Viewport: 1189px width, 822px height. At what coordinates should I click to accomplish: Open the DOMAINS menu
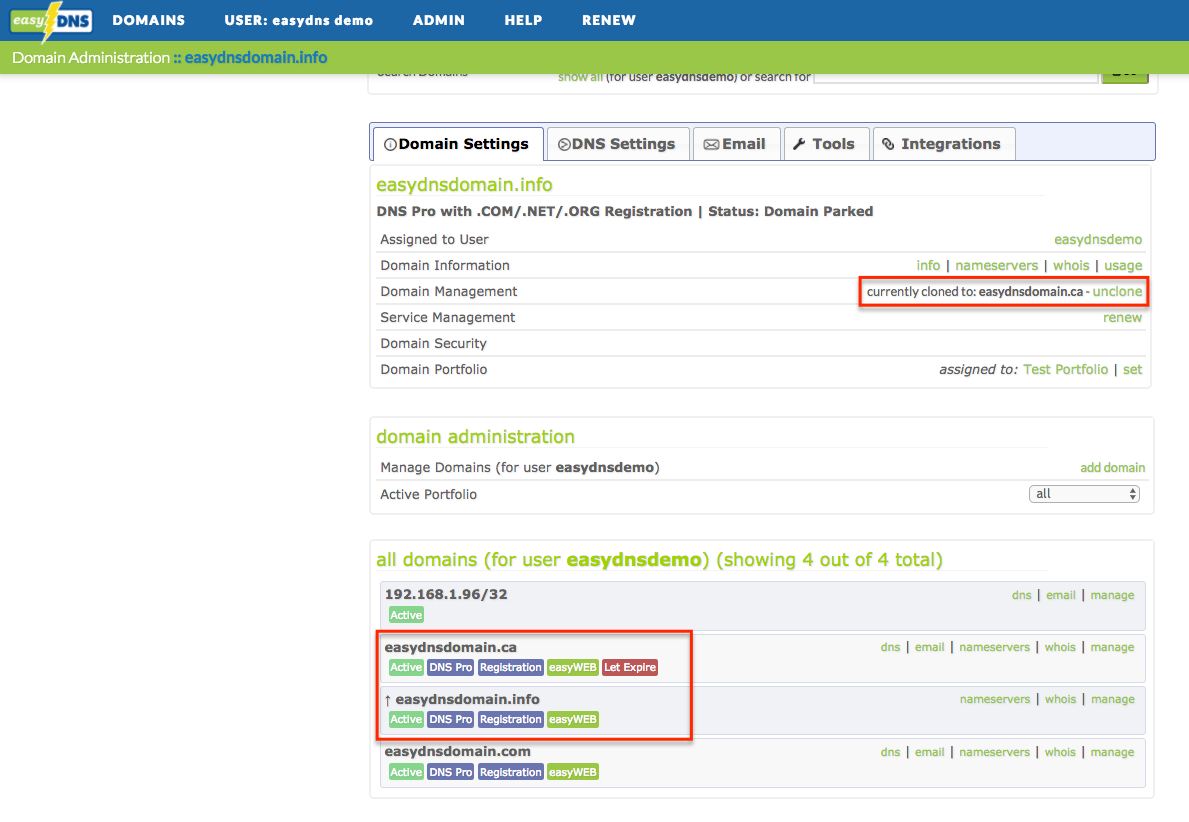click(149, 20)
